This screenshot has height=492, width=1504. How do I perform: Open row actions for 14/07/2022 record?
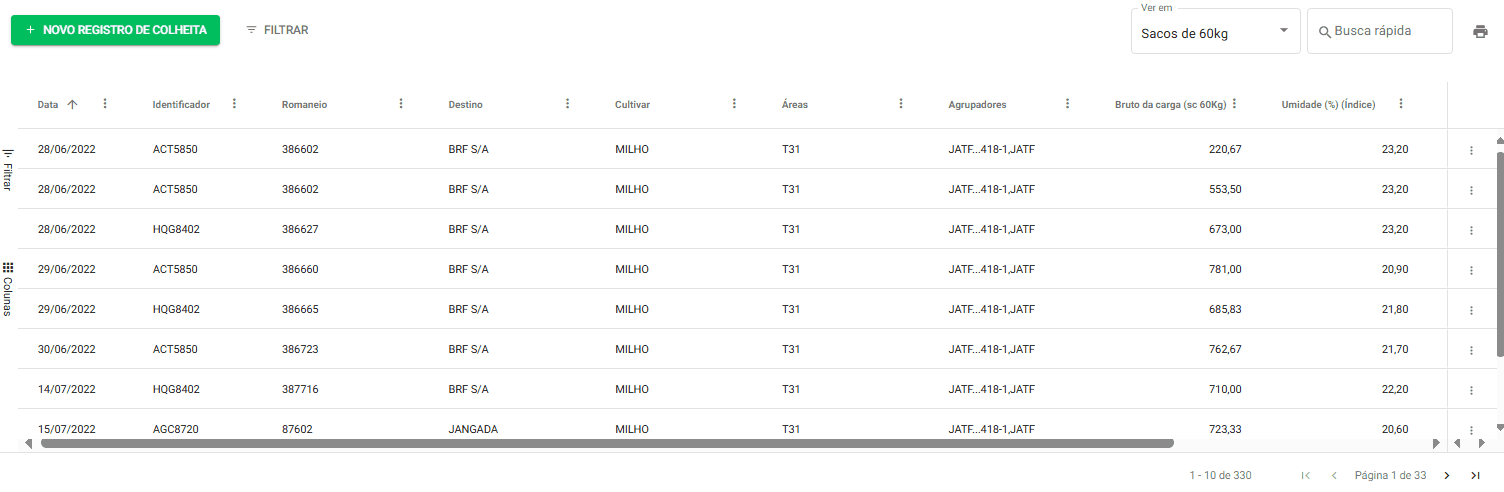(1471, 390)
